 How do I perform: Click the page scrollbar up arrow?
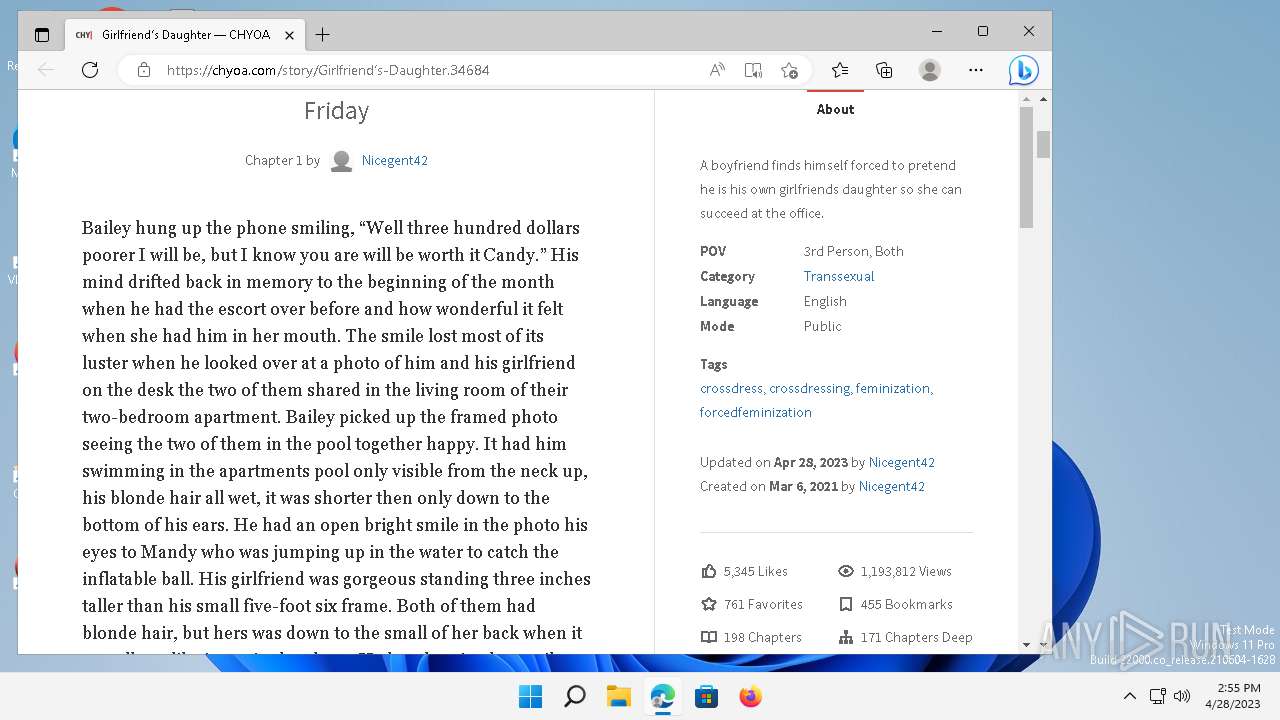pos(1044,99)
